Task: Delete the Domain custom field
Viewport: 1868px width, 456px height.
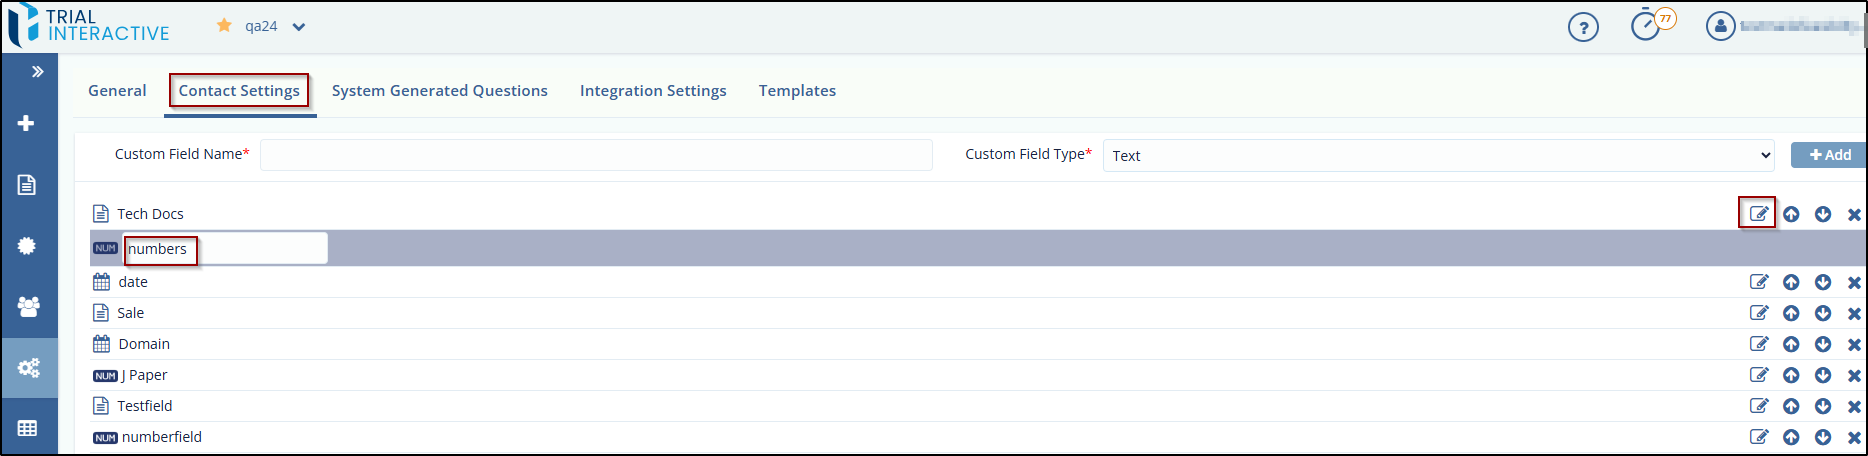Action: 1854,345
